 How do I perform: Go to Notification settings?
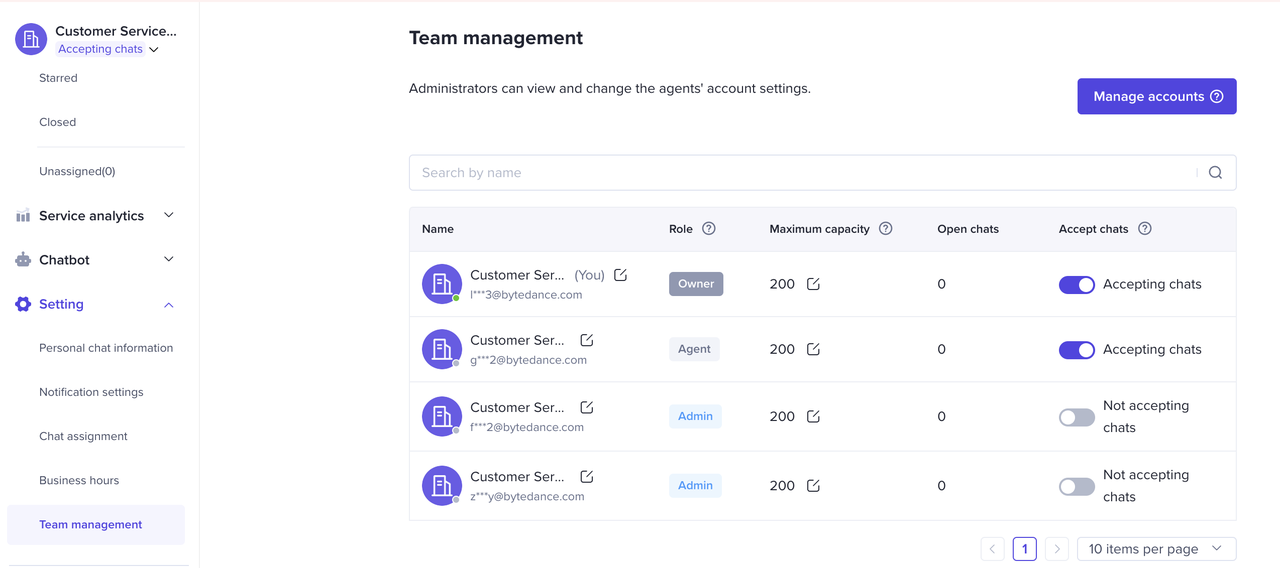click(91, 393)
